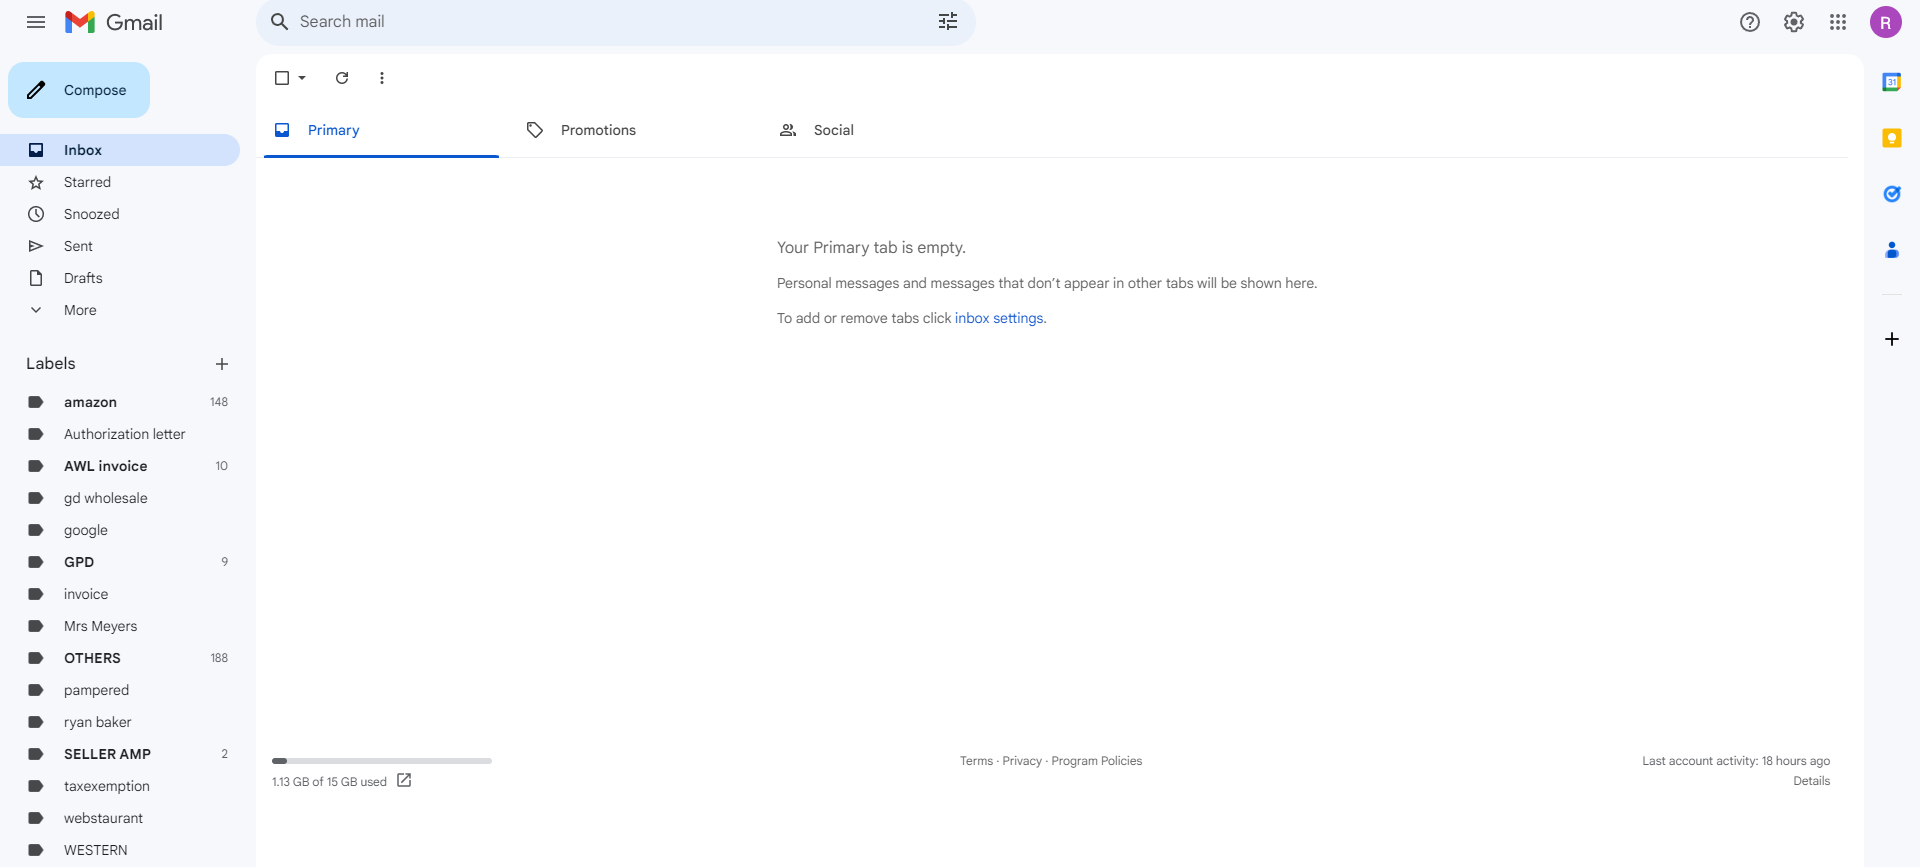Open storage management external-link icon

404,781
